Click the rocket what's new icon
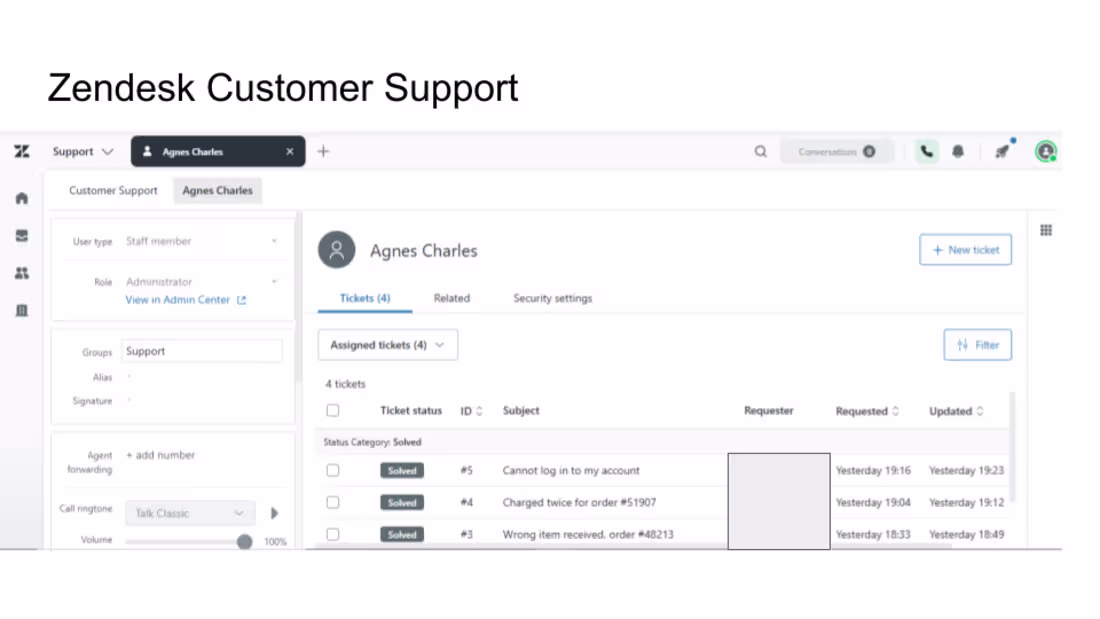 pos(1002,152)
